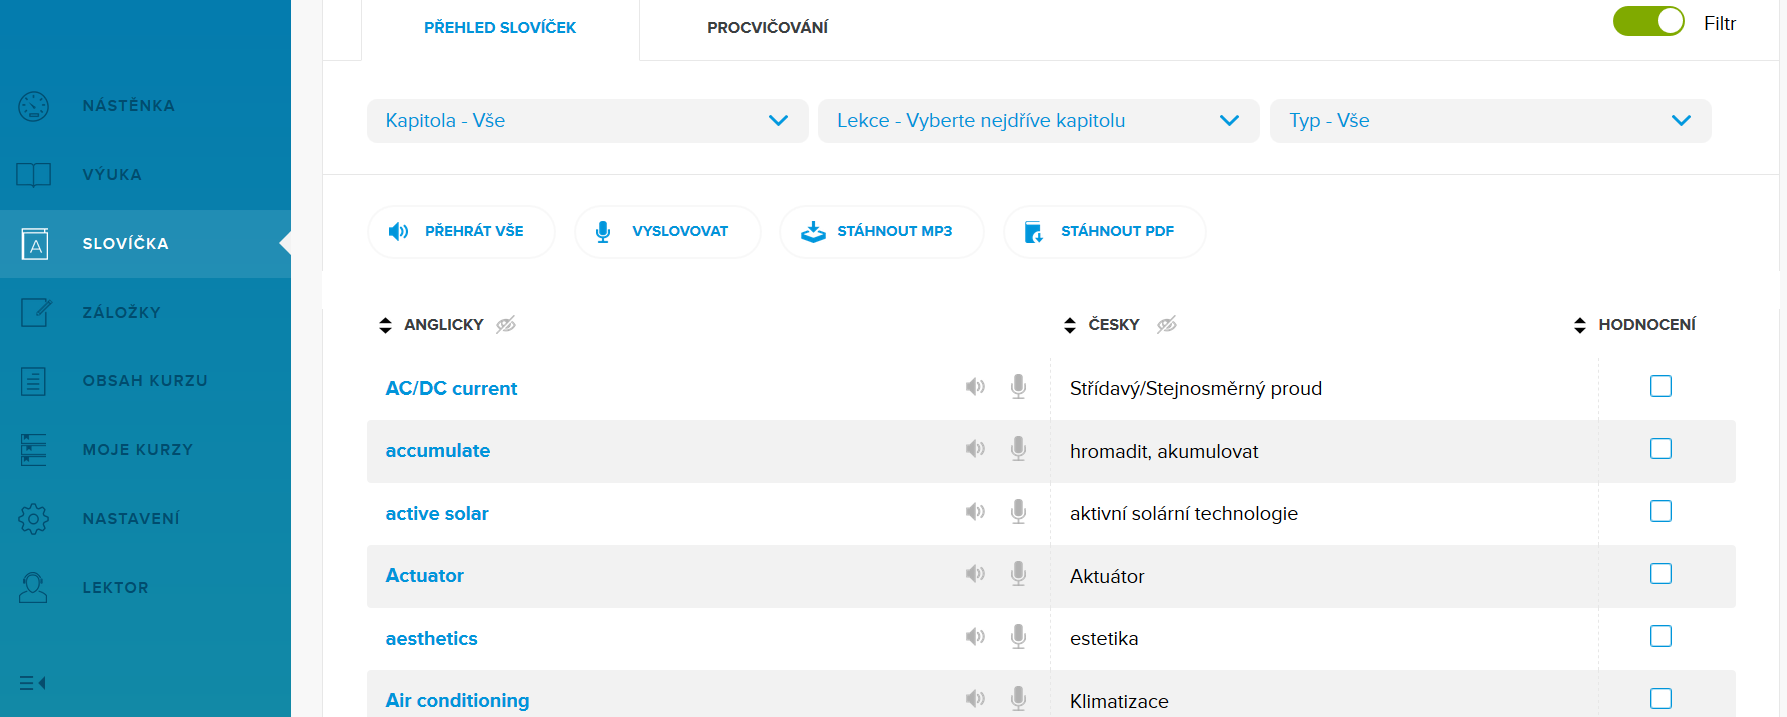Hide the Anglicky column words
This screenshot has height=717, width=1787.
click(506, 325)
